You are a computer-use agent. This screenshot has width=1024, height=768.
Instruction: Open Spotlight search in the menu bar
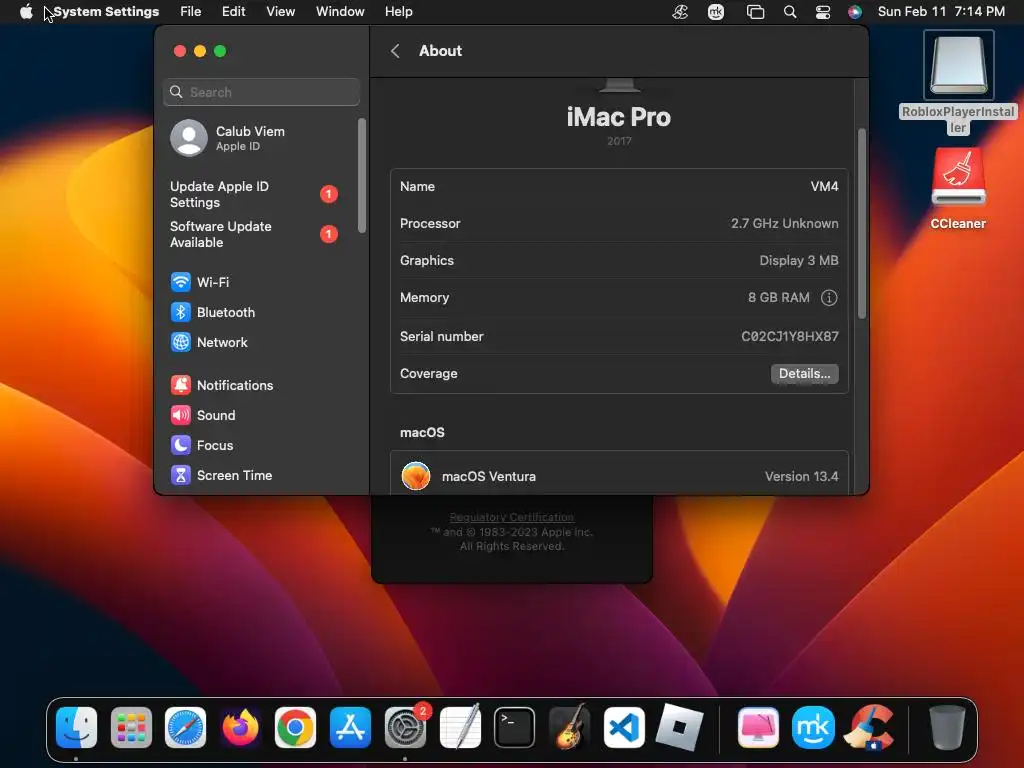[x=790, y=12]
